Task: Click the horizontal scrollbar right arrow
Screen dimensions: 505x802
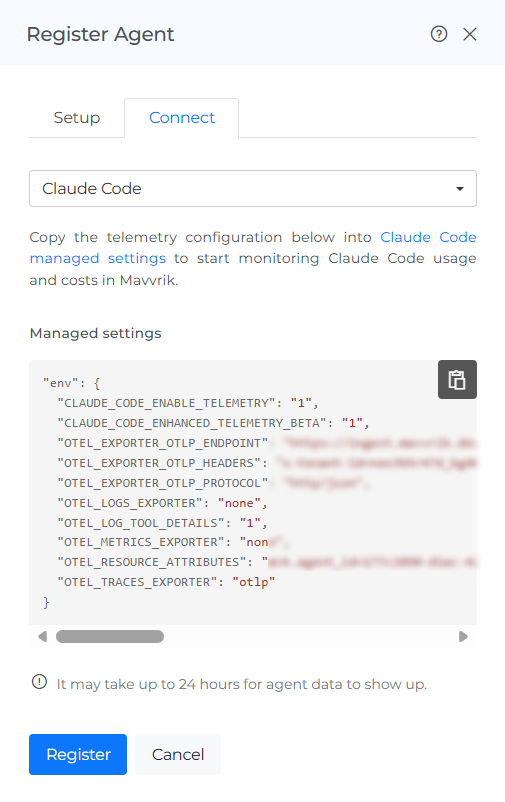Action: click(x=463, y=636)
